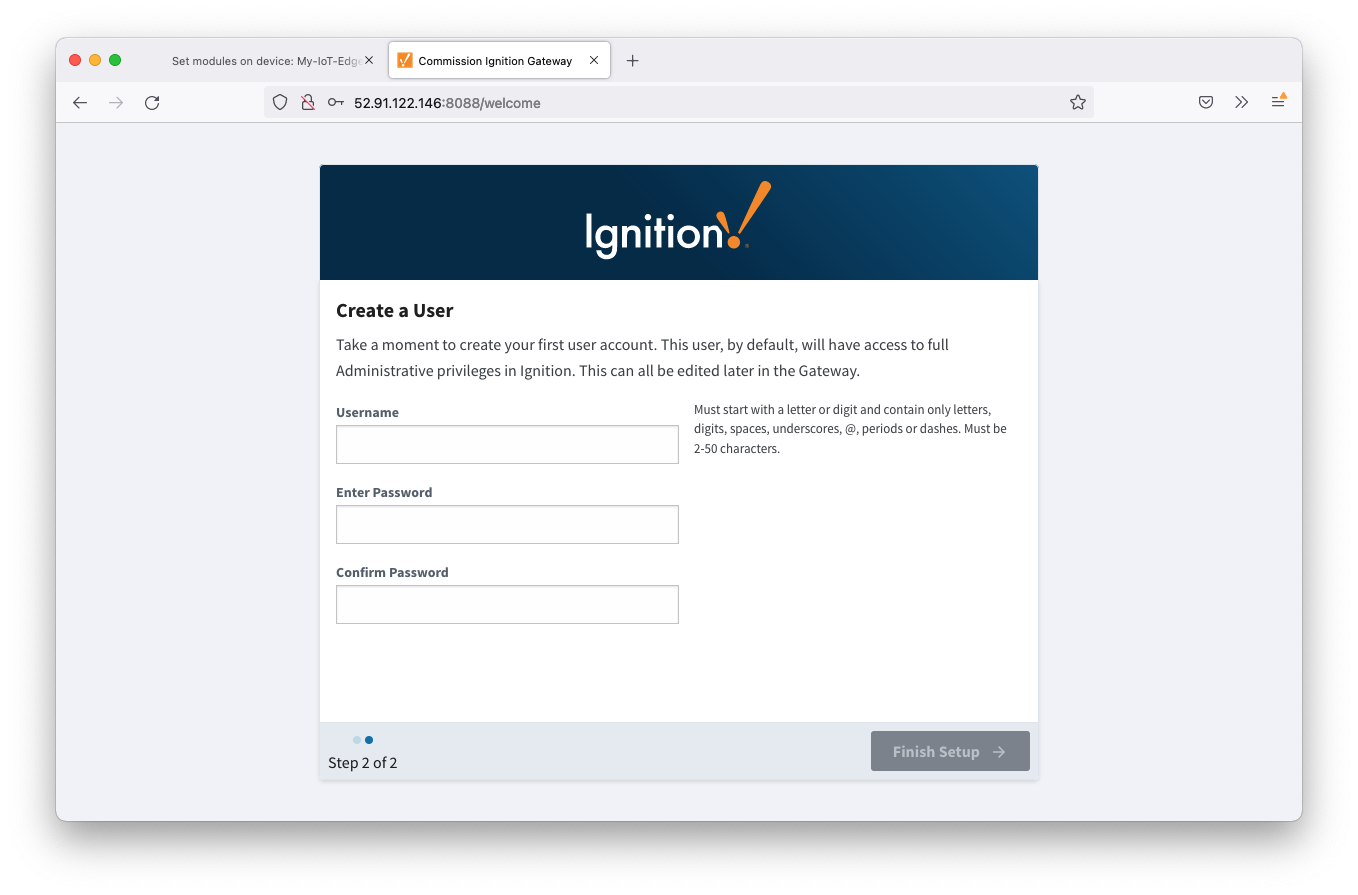Open a new tab with plus button

pos(632,60)
